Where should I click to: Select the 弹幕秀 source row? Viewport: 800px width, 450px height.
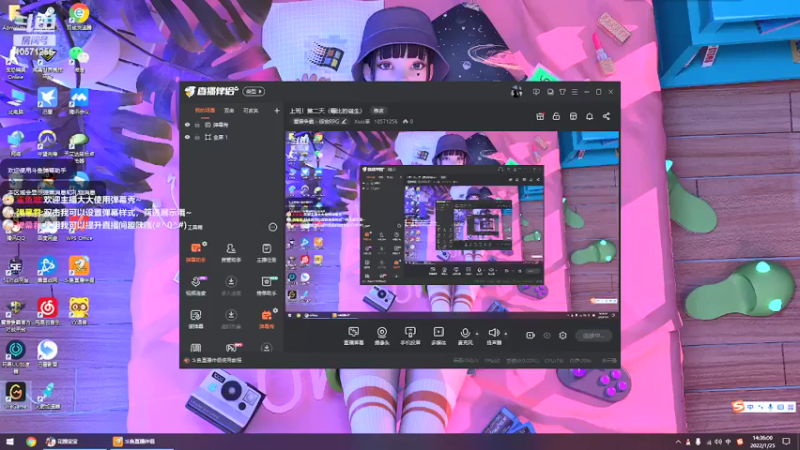tap(232, 124)
